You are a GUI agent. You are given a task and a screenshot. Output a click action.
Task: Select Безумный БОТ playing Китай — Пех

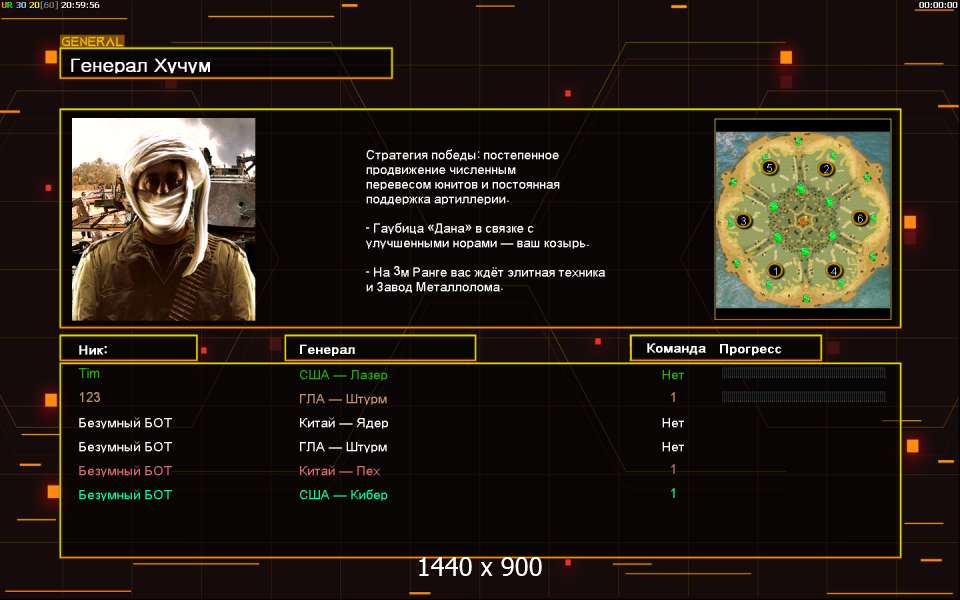pyautogui.click(x=125, y=471)
